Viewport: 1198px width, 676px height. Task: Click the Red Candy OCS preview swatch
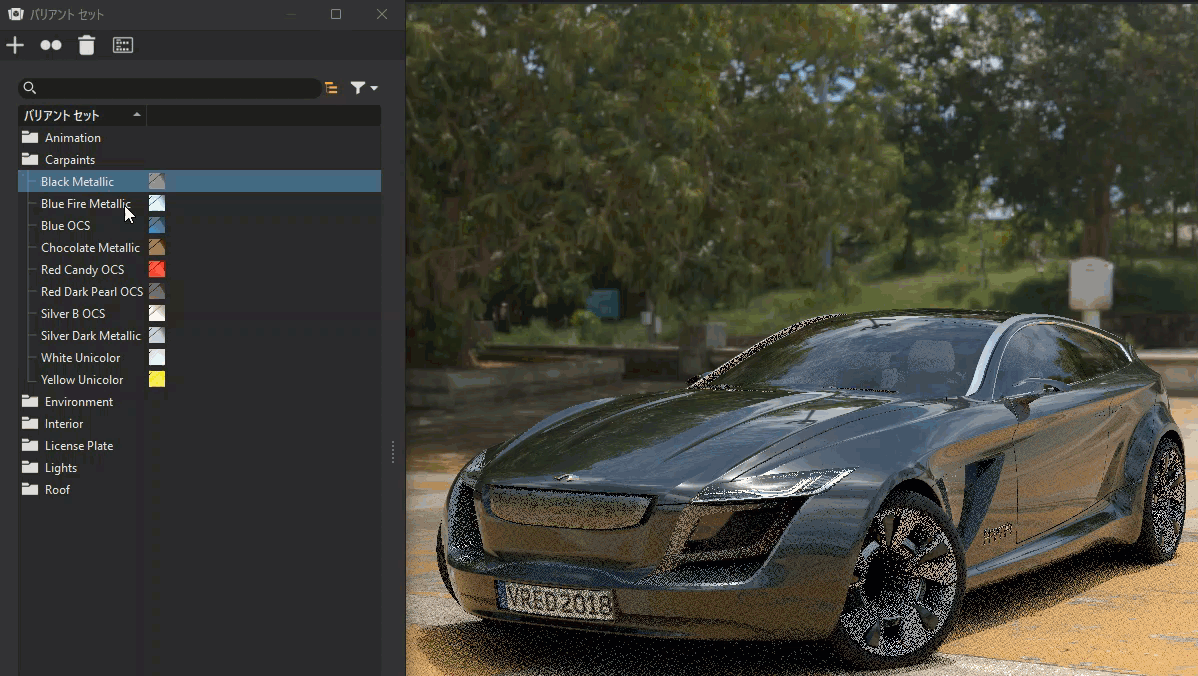tap(157, 270)
